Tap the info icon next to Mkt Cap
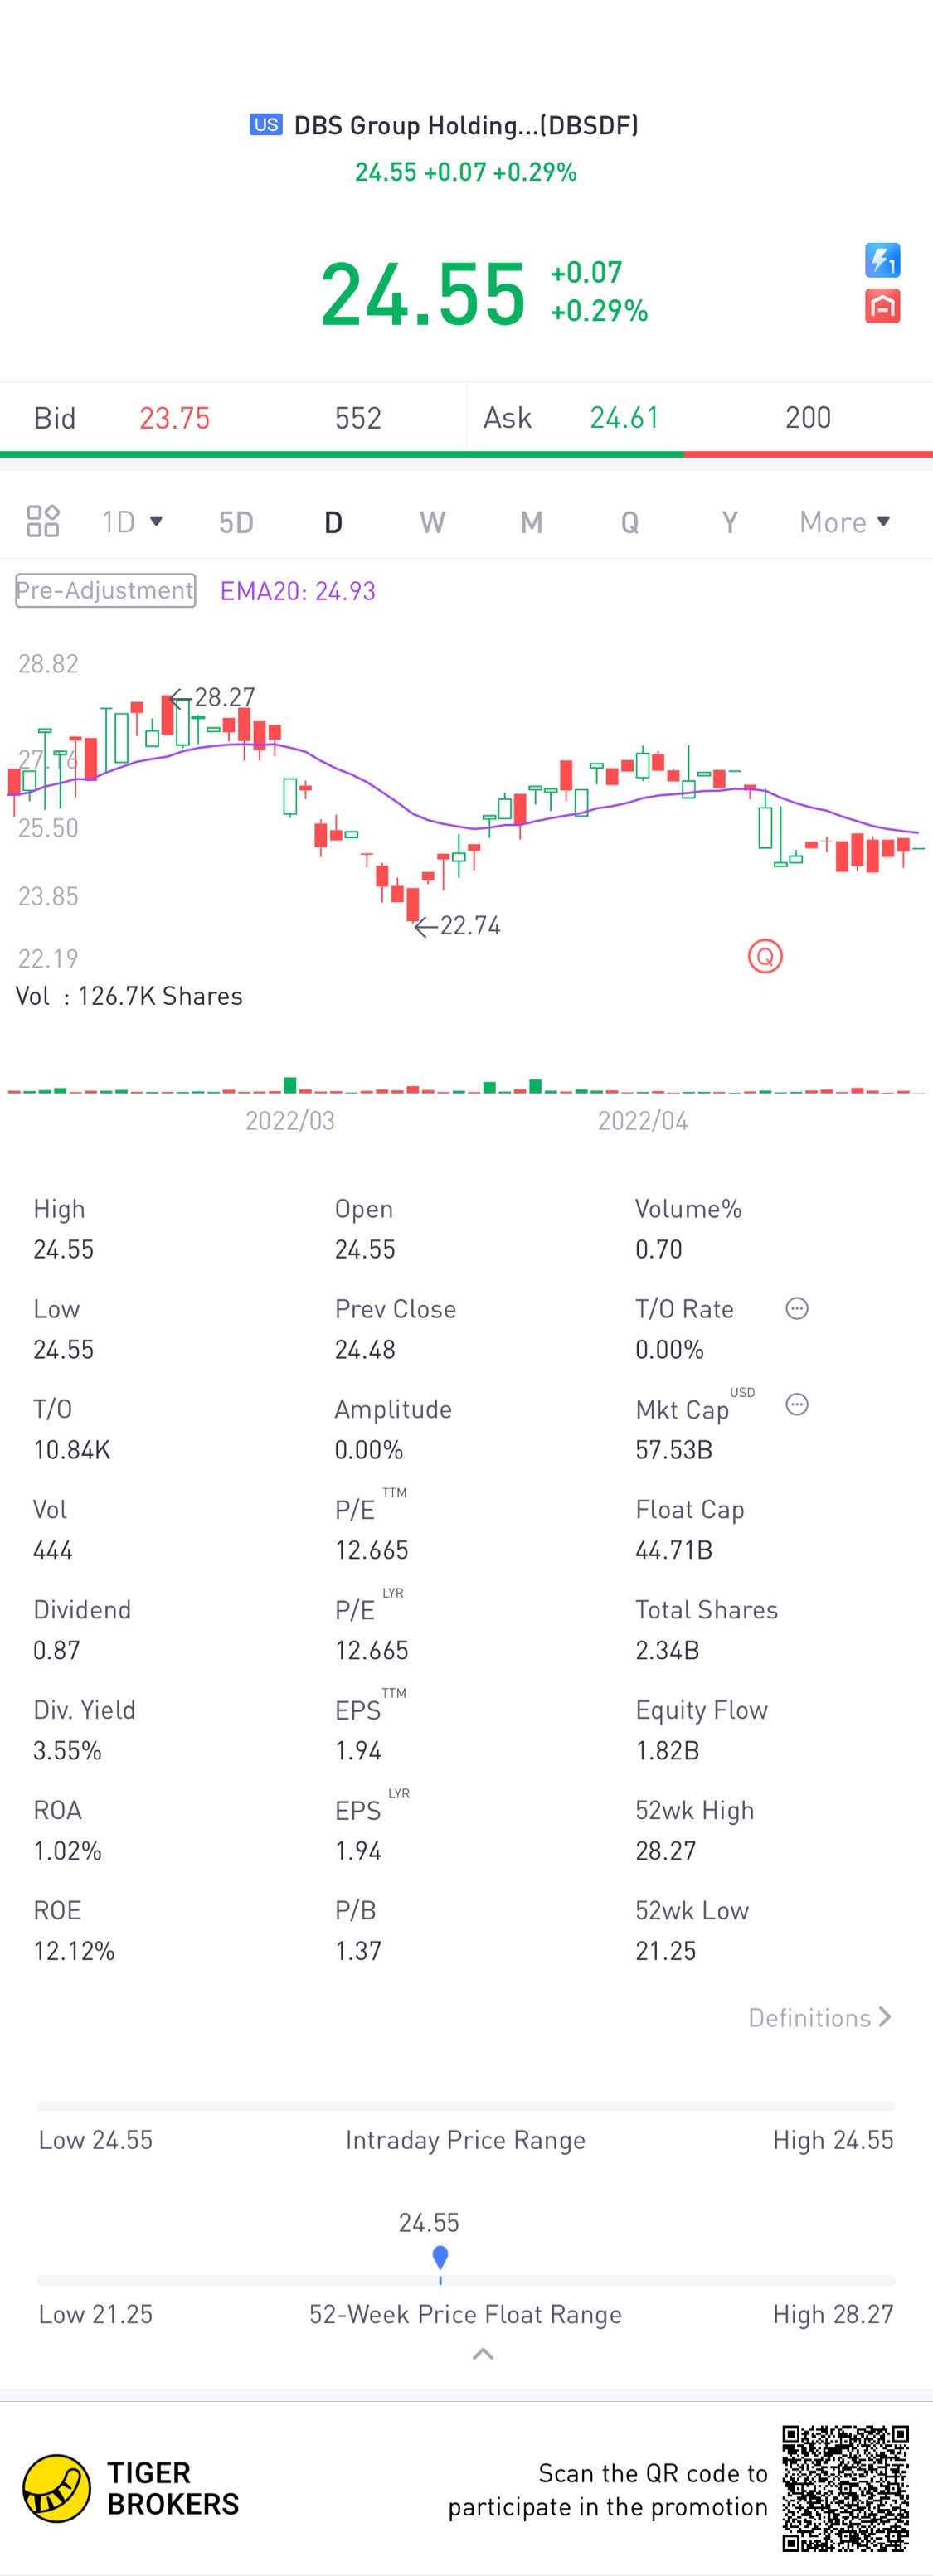 click(x=796, y=1404)
